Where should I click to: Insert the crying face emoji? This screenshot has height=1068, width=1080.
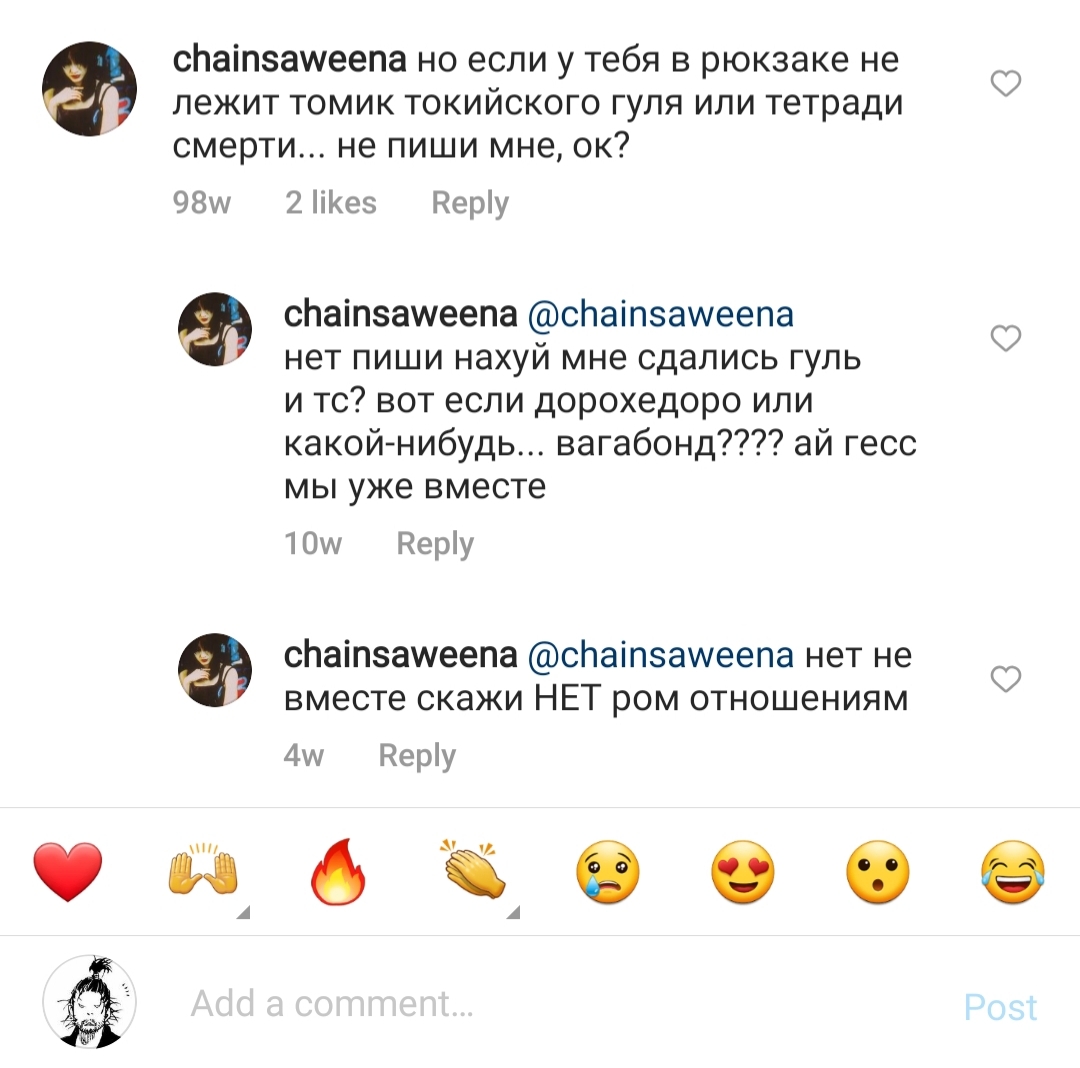pyautogui.click(x=608, y=872)
